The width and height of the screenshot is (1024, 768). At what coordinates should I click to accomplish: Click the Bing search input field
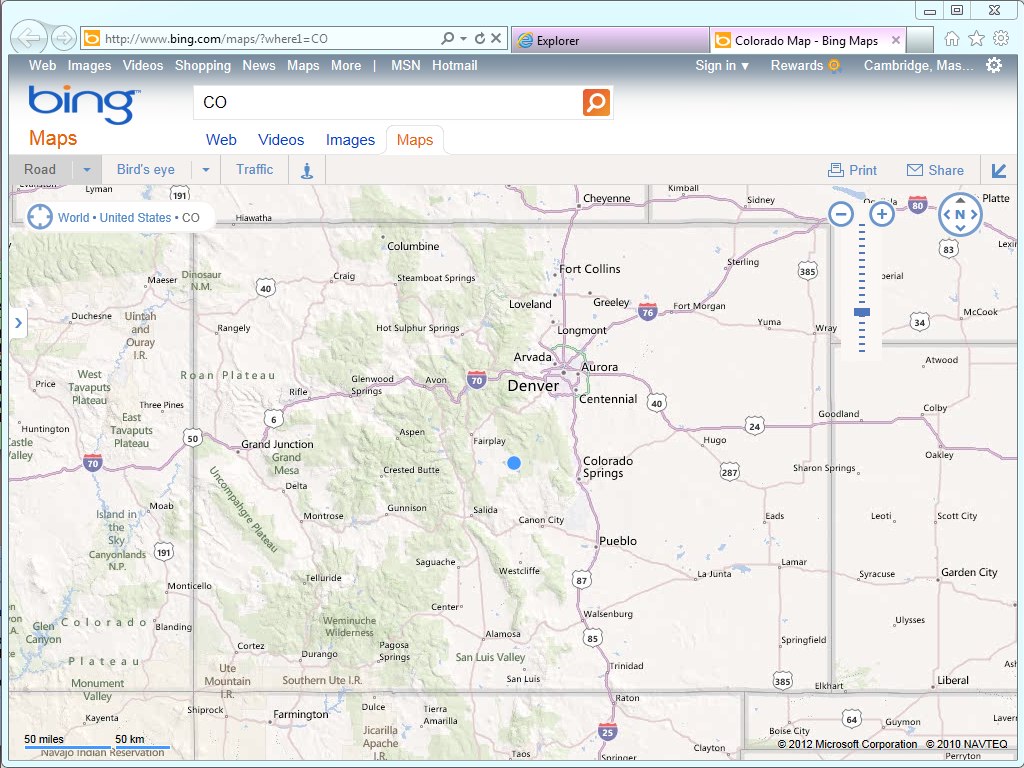[x=387, y=103]
